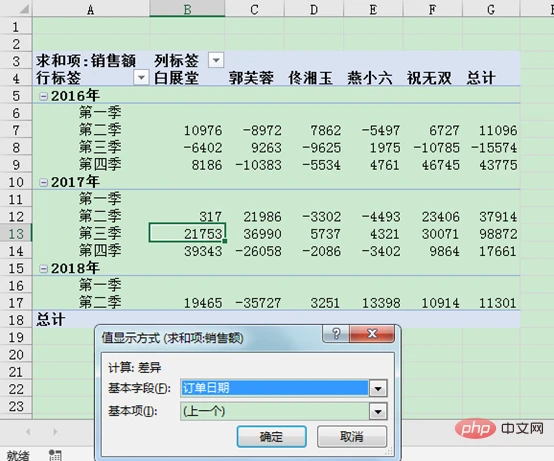Open the 基本项 dropdown arrow
The image size is (554, 461).
click(x=378, y=412)
